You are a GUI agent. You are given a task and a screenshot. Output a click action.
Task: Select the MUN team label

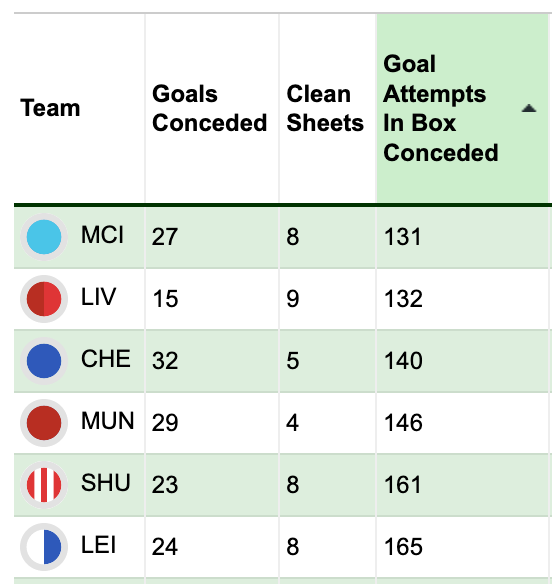[x=107, y=421]
